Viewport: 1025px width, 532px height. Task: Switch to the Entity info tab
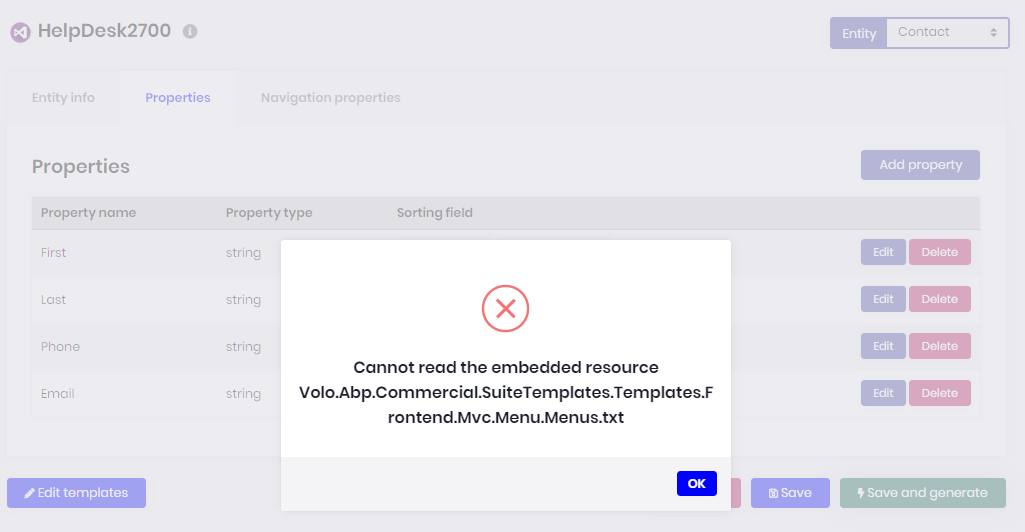pos(63,98)
